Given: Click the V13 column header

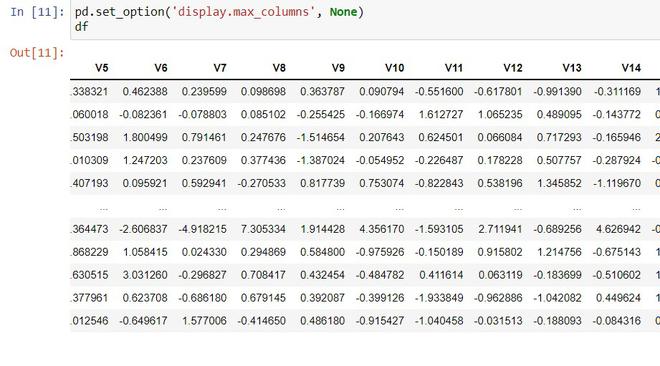Looking at the screenshot, I should click(572, 68).
